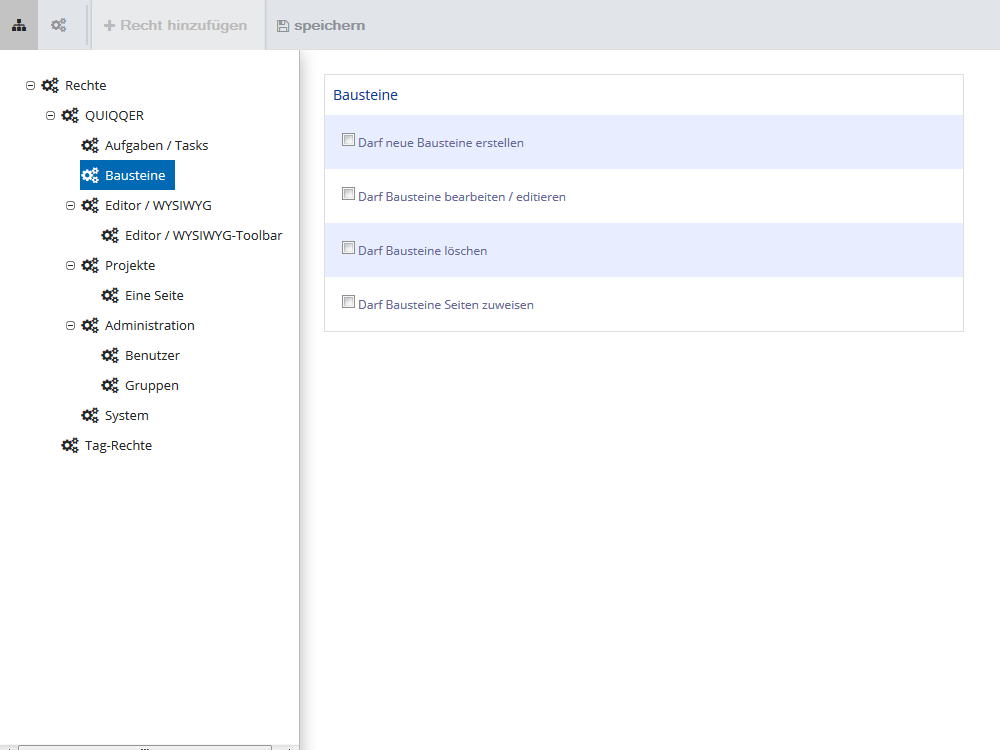Select the gear icon beside Gruppen
Screen dimensions: 1000x750
click(110, 385)
